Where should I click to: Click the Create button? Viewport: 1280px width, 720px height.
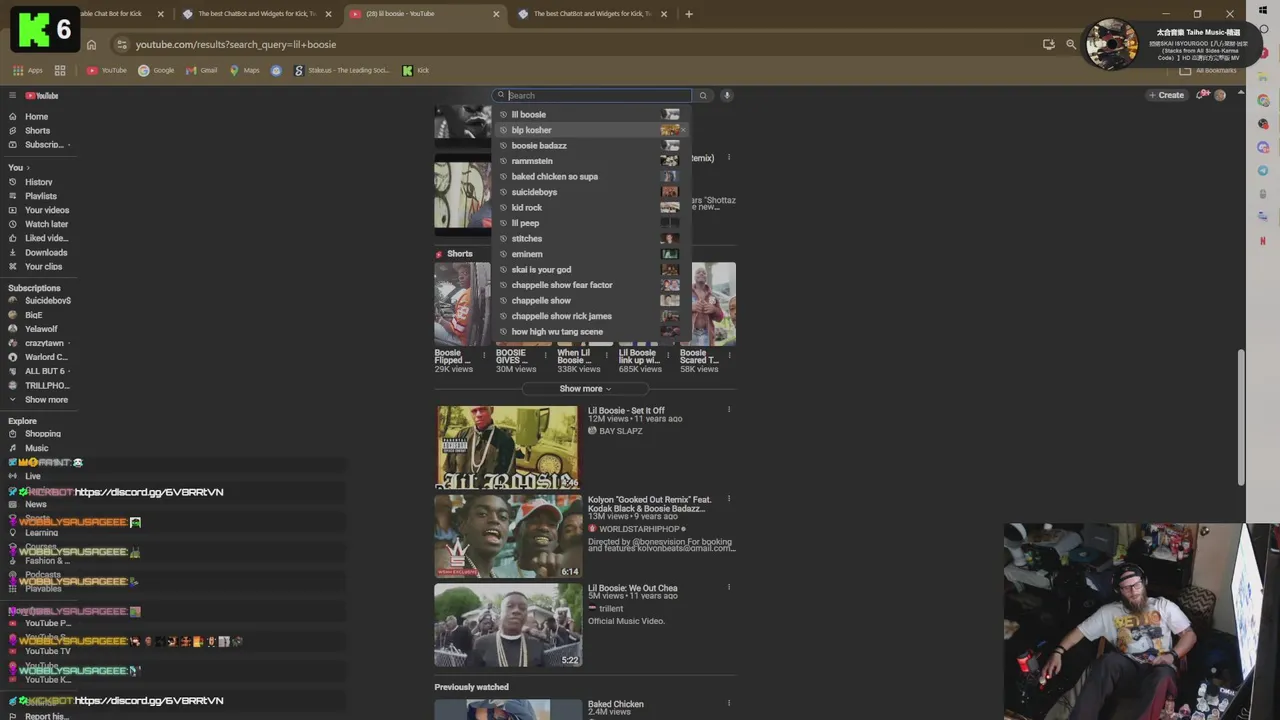(x=1166, y=96)
